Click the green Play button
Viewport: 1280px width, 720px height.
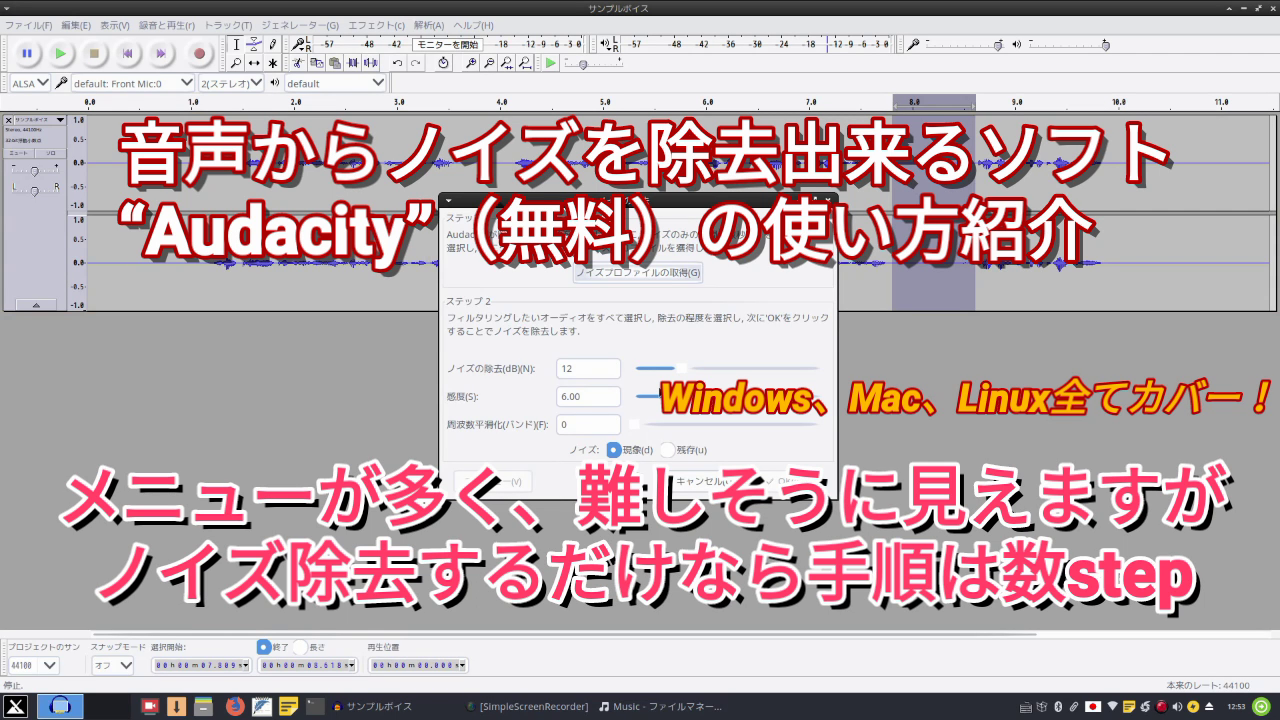pyautogui.click(x=60, y=53)
